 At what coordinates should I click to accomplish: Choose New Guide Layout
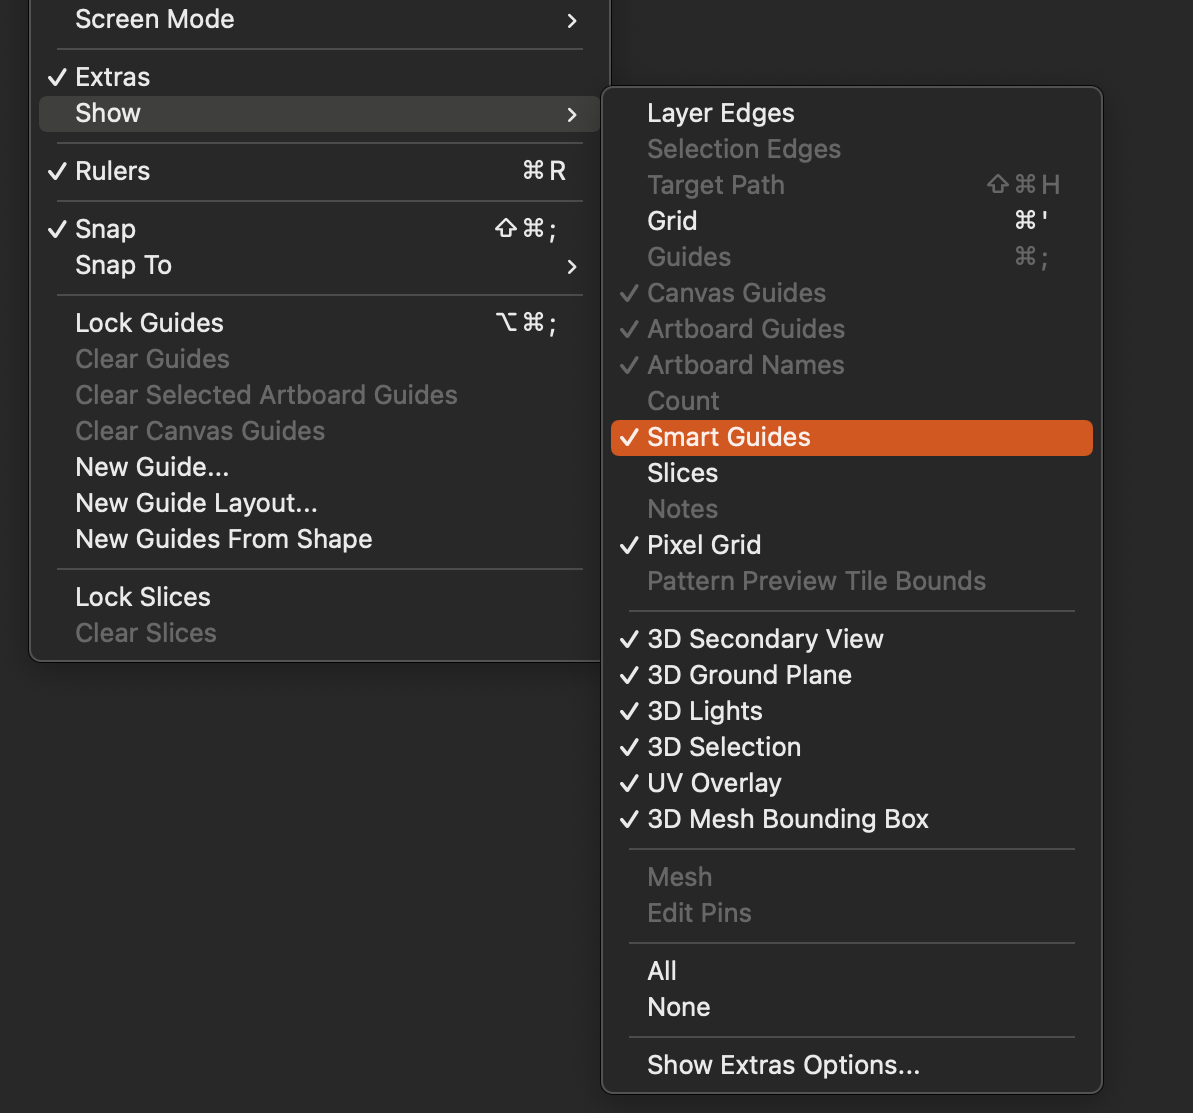196,503
